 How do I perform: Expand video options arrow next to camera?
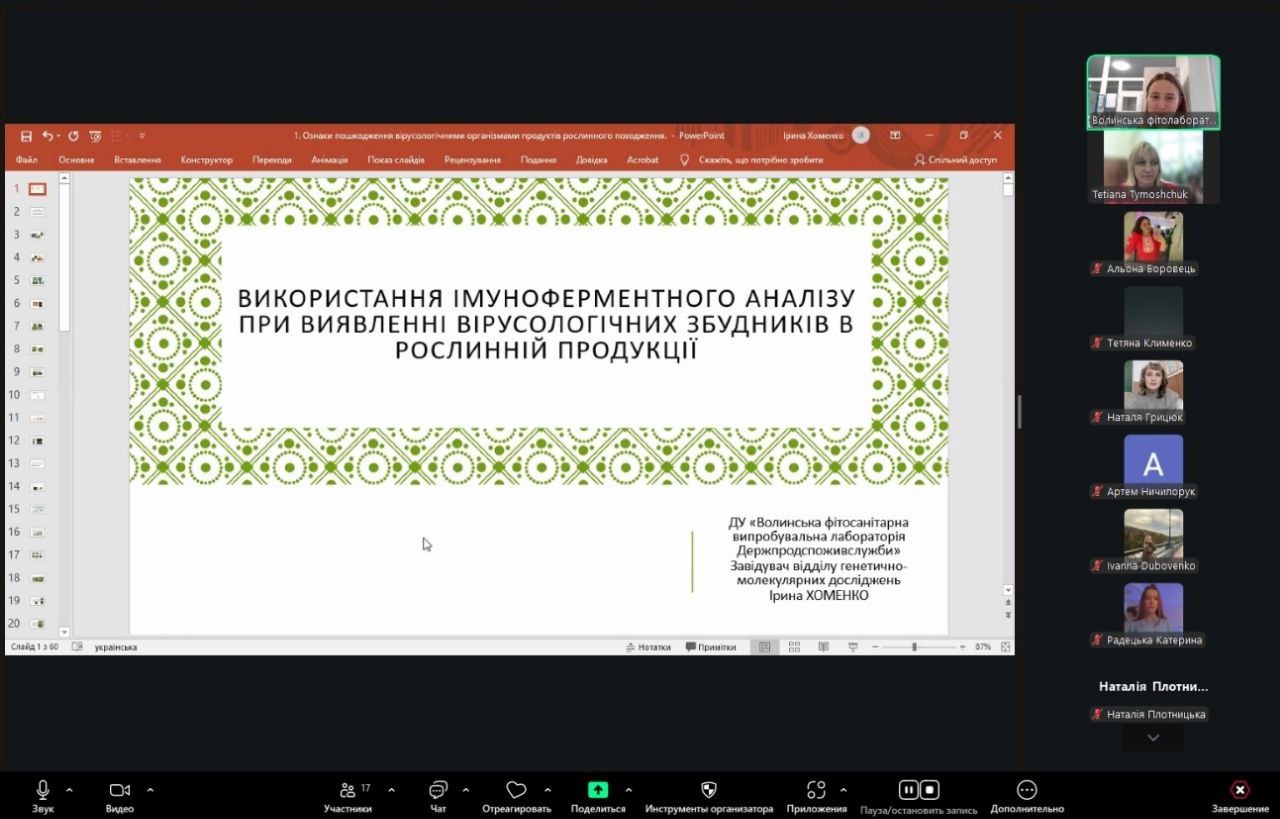150,790
